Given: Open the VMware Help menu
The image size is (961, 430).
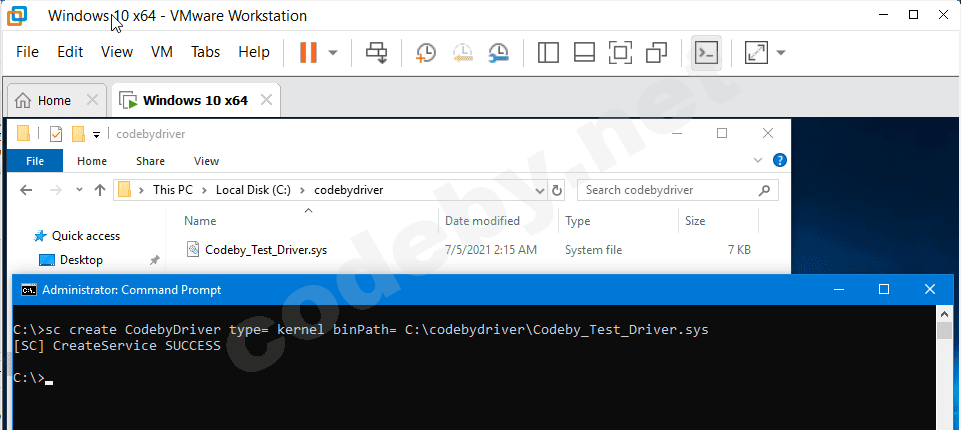Looking at the screenshot, I should 254,52.
